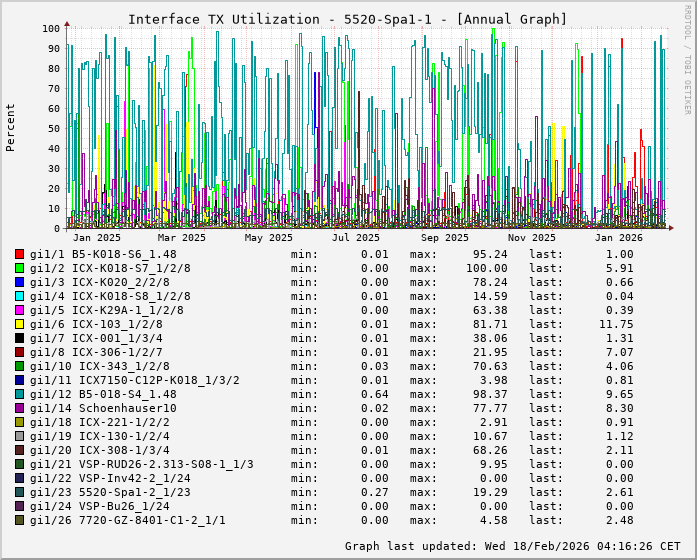Select the magenta swatch for gi1/5 ICX-K29A-1_1/2/8

tap(19, 310)
